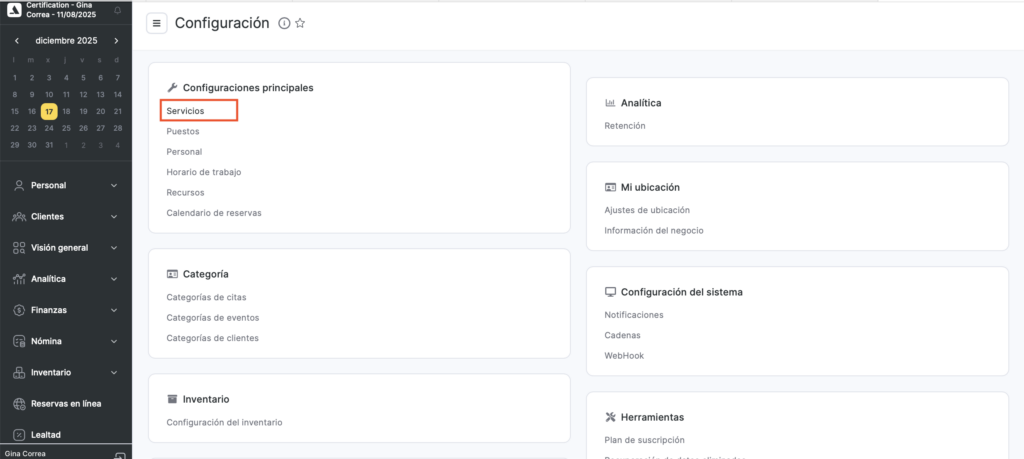This screenshot has height=459, width=1024.
Task: Click the notification bell icon
Action: pos(118,10)
